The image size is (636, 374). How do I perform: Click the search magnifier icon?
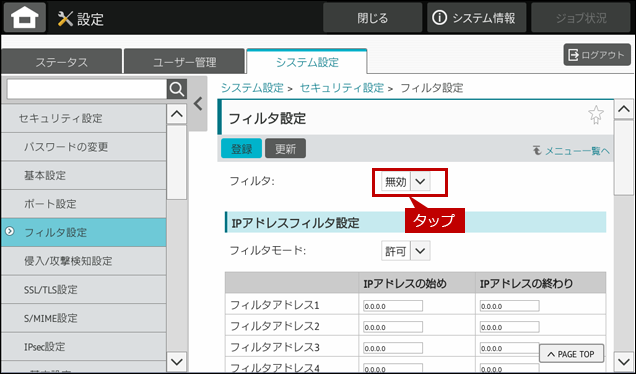(x=177, y=89)
